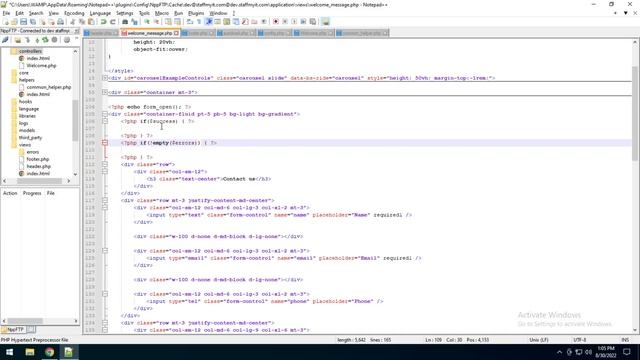Select Welcome.php in the FTP tree
Viewport: 640px width, 360px height.
click(x=41, y=65)
